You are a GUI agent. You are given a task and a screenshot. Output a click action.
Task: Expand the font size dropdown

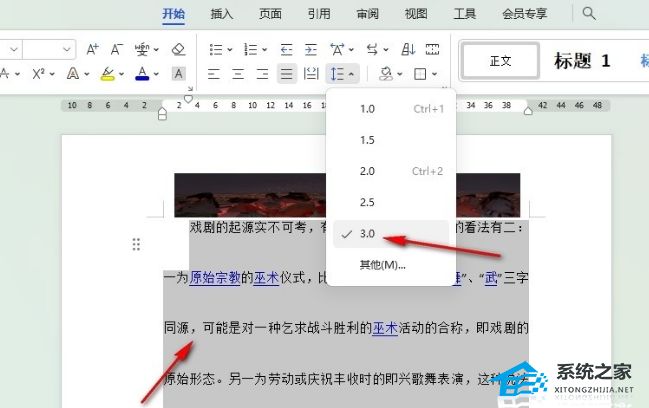66,50
